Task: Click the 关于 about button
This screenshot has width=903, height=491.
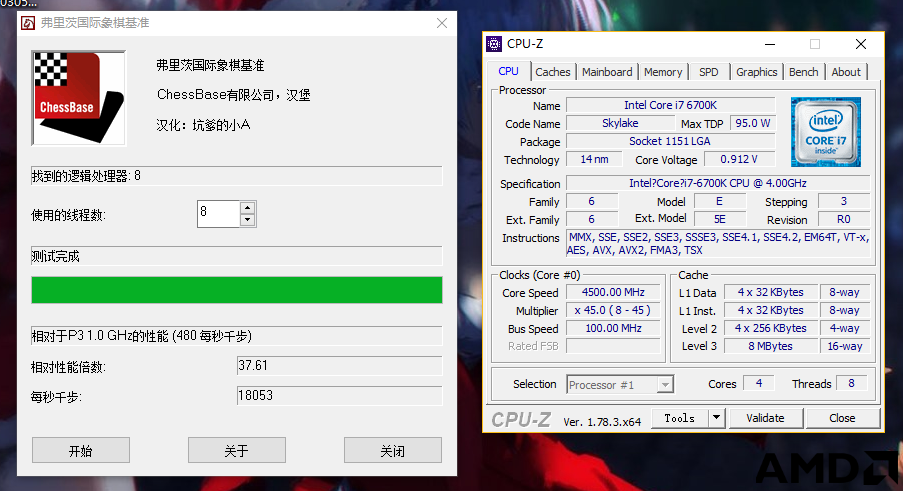Action: [237, 450]
